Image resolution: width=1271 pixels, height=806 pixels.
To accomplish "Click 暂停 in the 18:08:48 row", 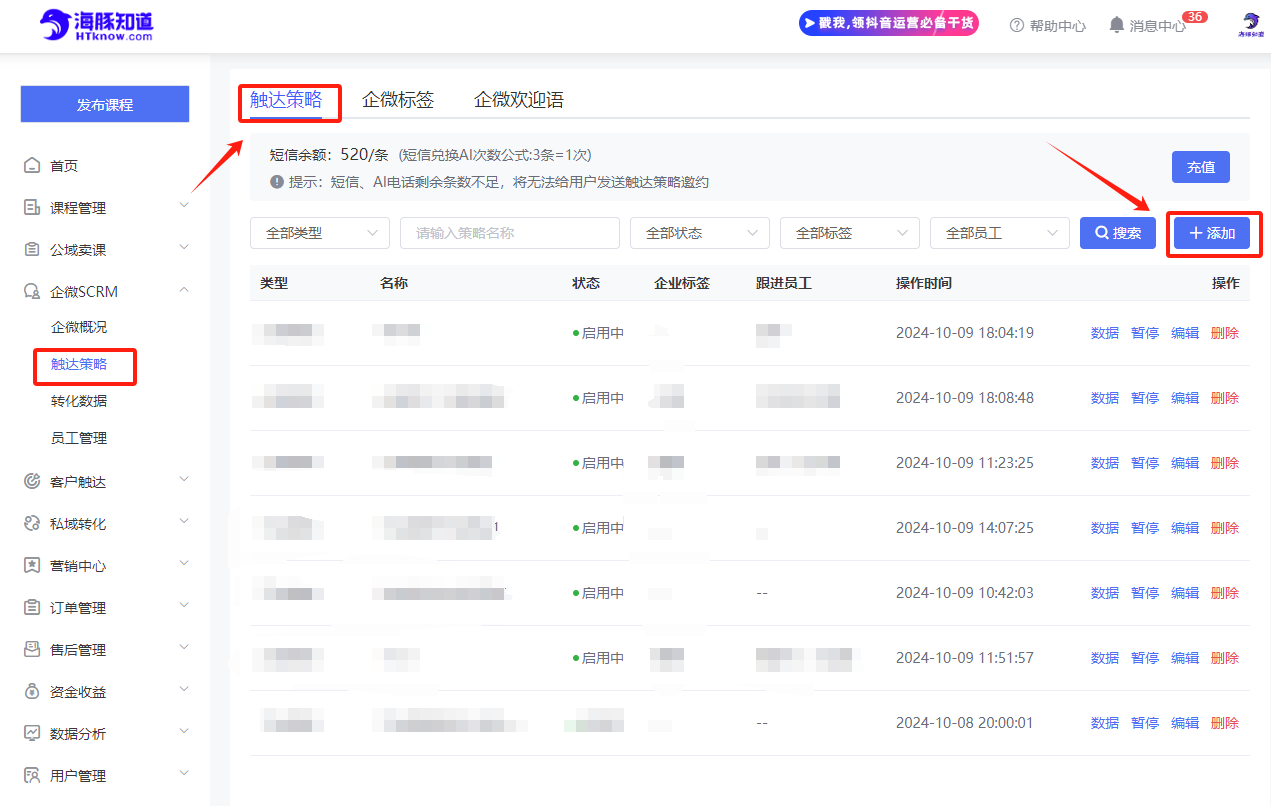I will tap(1145, 398).
